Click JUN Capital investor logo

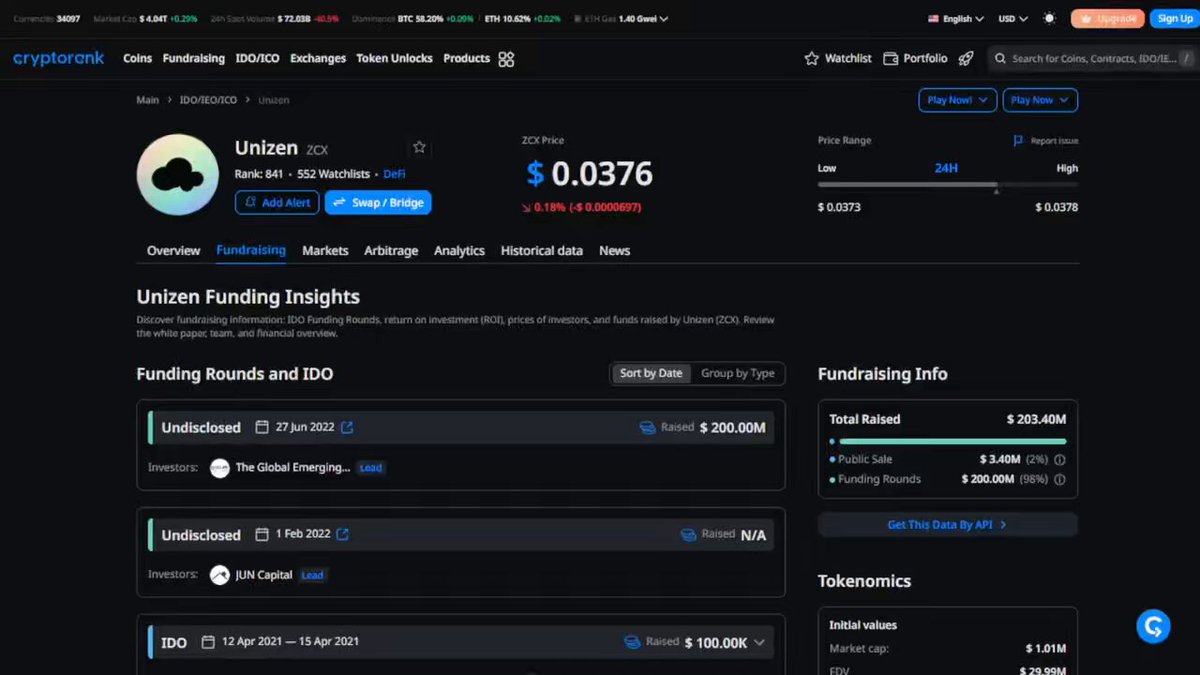220,575
